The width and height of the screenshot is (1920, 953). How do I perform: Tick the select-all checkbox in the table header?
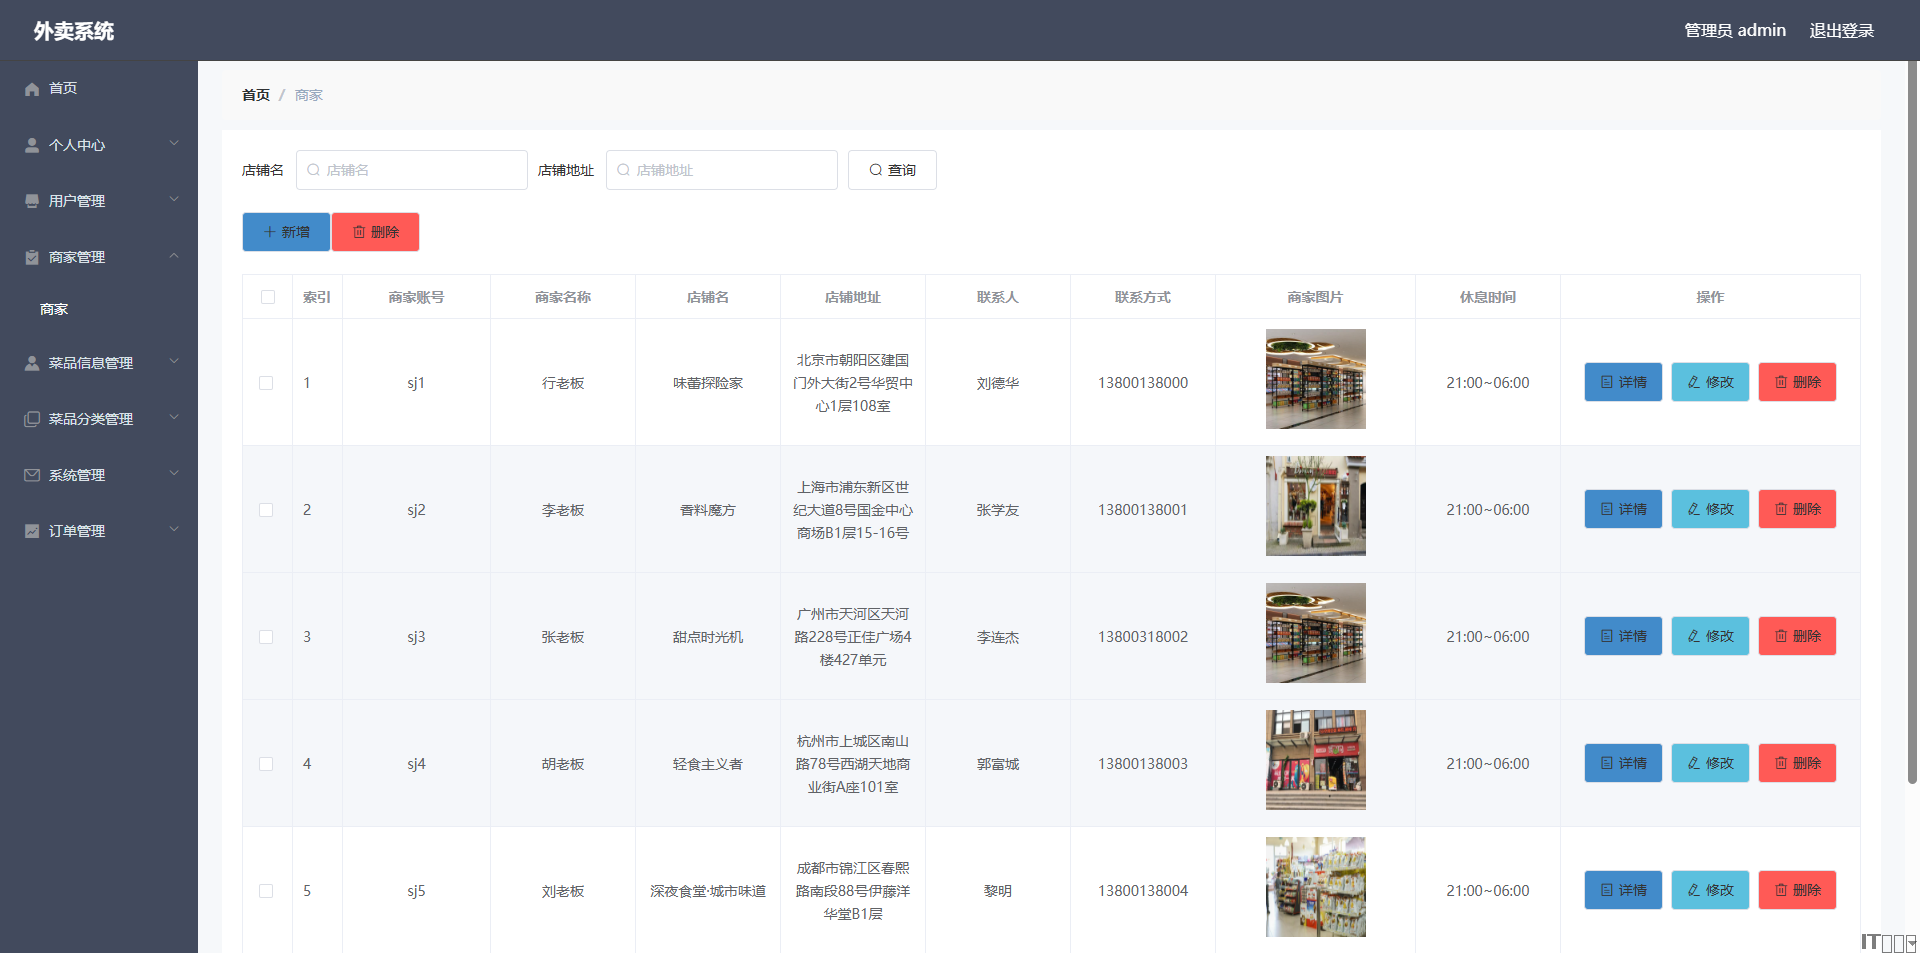pos(267,297)
